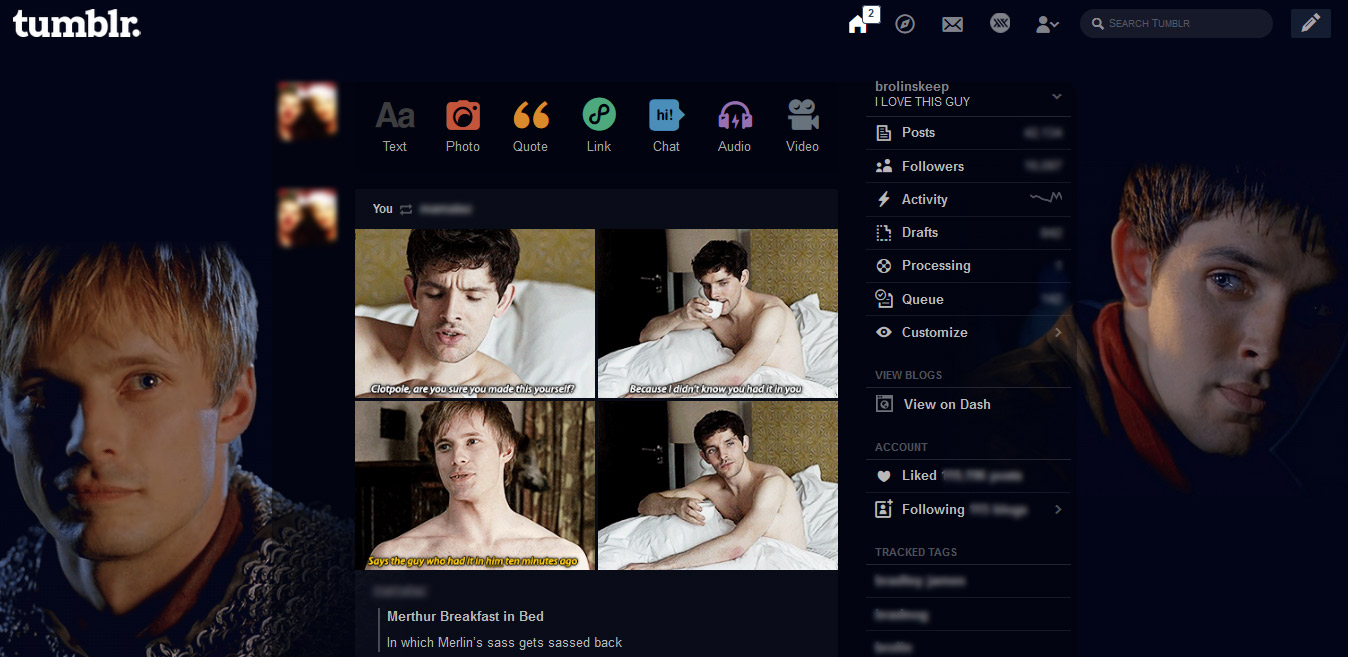Click the Customize chevron arrow
The image size is (1348, 657).
pyautogui.click(x=1058, y=332)
